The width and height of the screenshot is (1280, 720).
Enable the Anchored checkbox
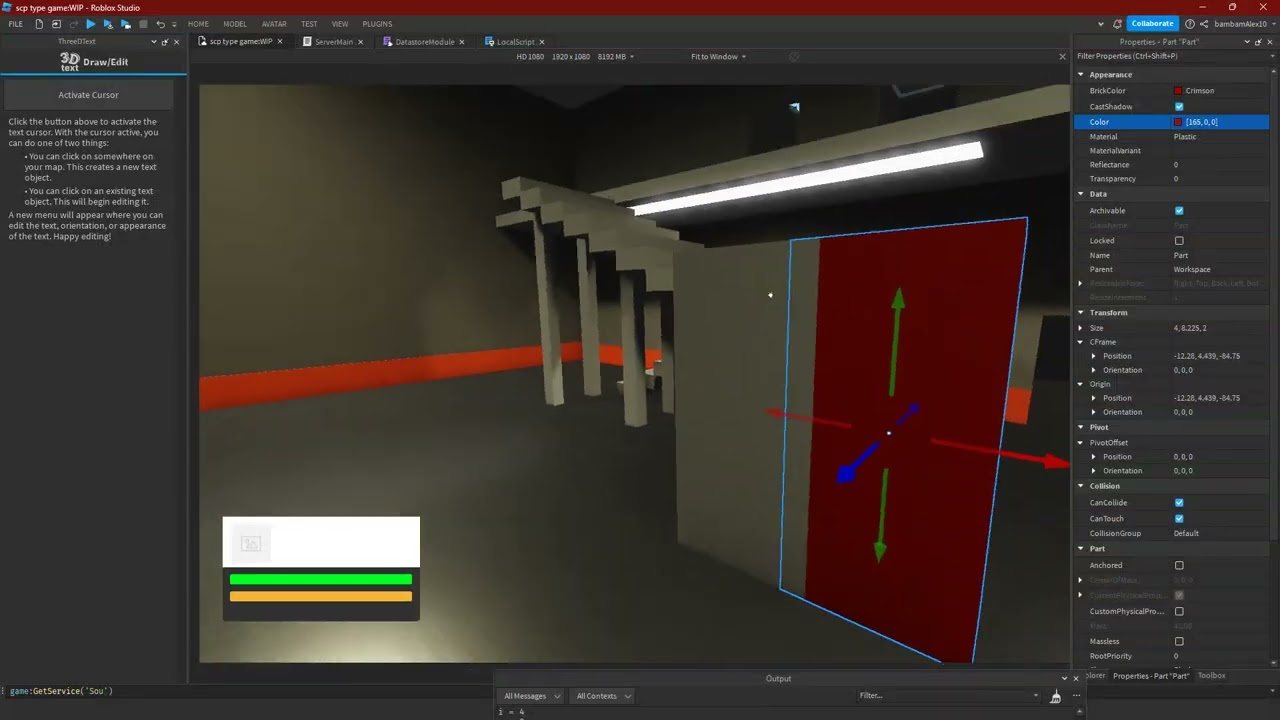click(x=1179, y=566)
